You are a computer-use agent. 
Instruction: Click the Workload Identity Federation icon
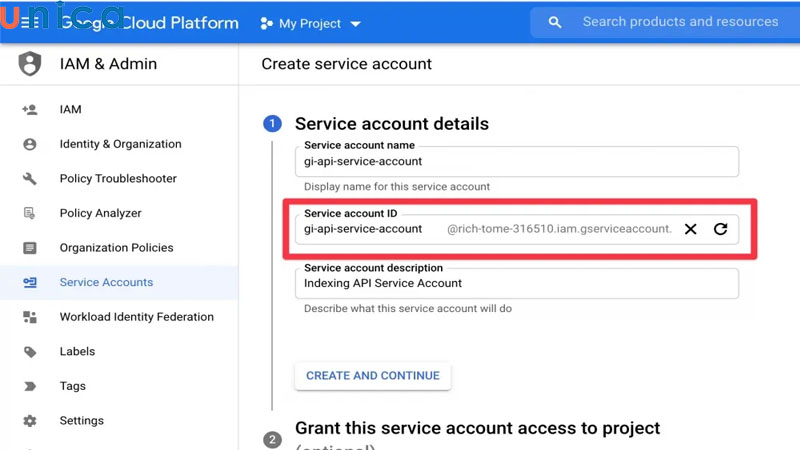tap(30, 317)
